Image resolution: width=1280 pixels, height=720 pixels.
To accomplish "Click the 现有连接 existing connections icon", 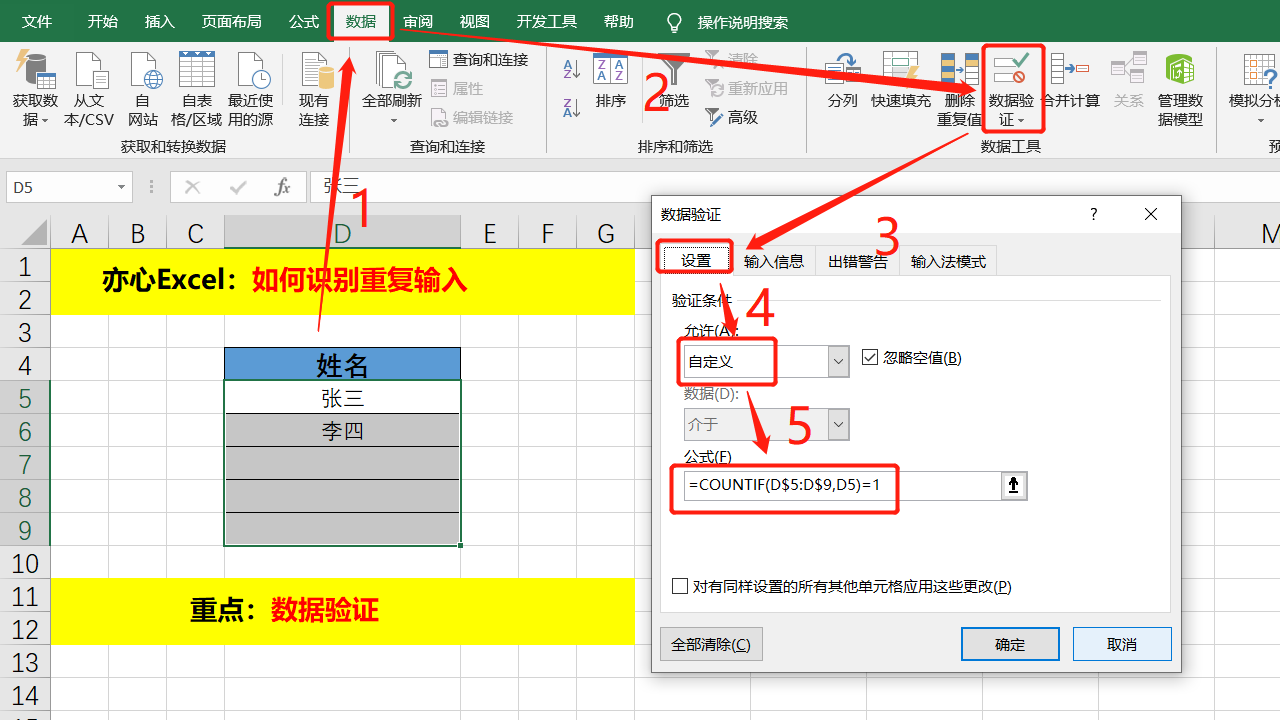I will point(314,90).
